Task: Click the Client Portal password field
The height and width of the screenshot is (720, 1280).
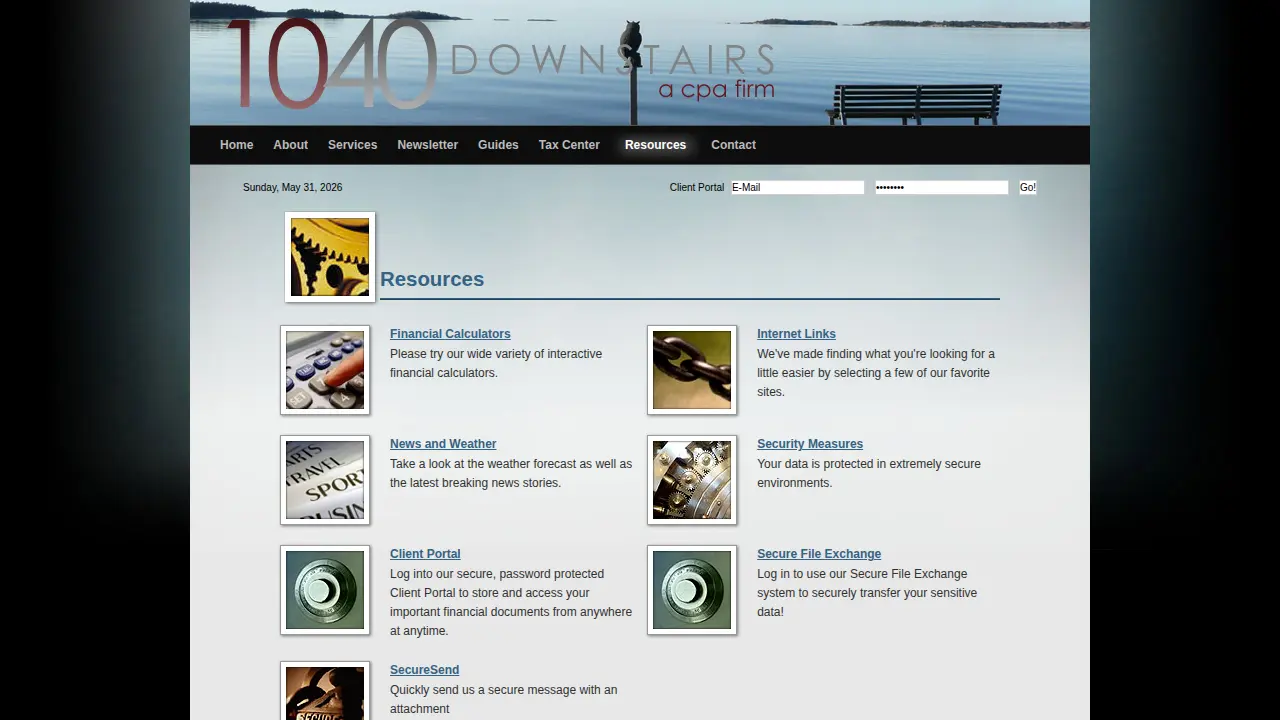Action: click(941, 187)
